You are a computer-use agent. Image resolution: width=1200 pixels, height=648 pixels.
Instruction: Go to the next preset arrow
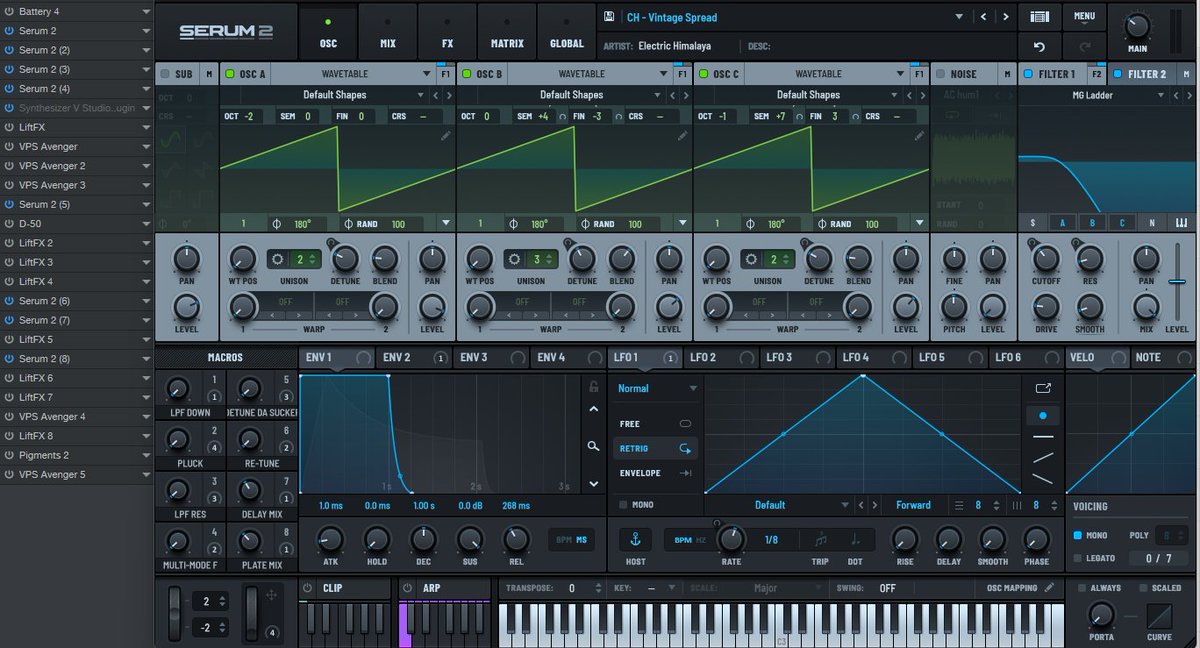tap(1005, 17)
